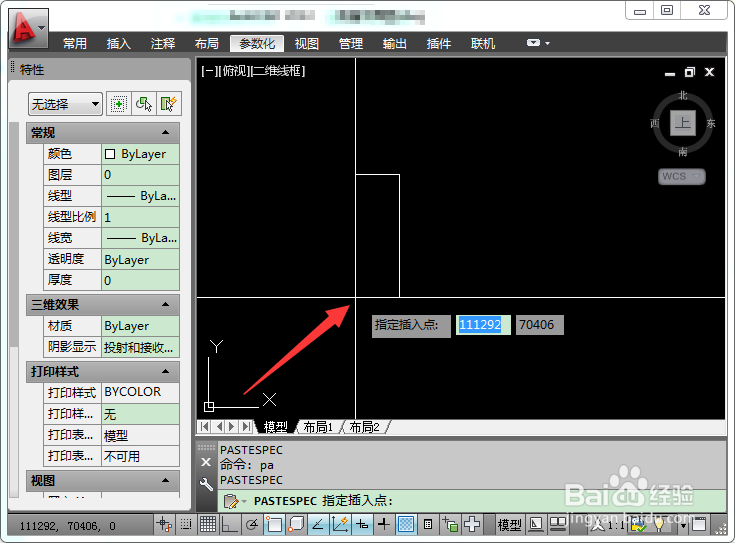Go to previous layout tab arrow
The height and width of the screenshot is (543, 735).
coord(218,427)
